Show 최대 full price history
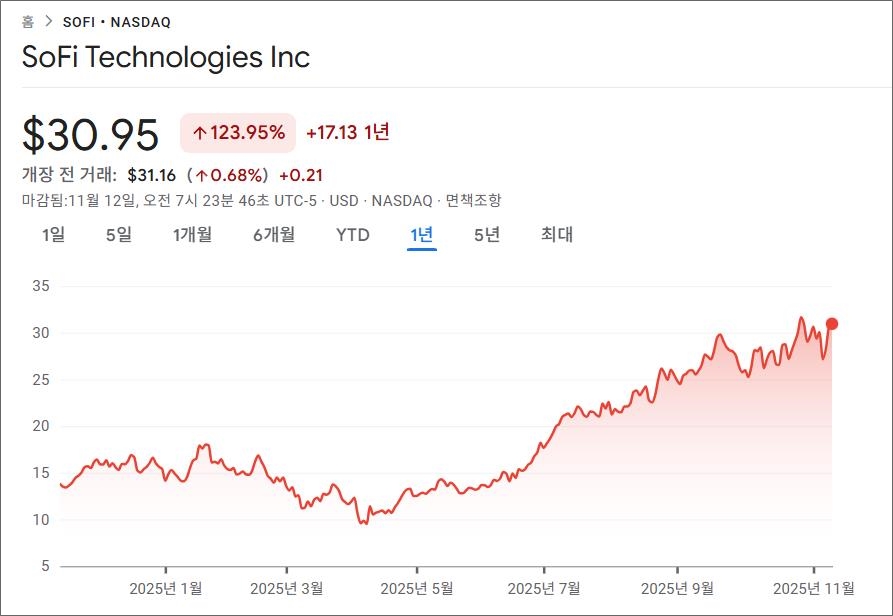893x616 pixels. [x=557, y=235]
